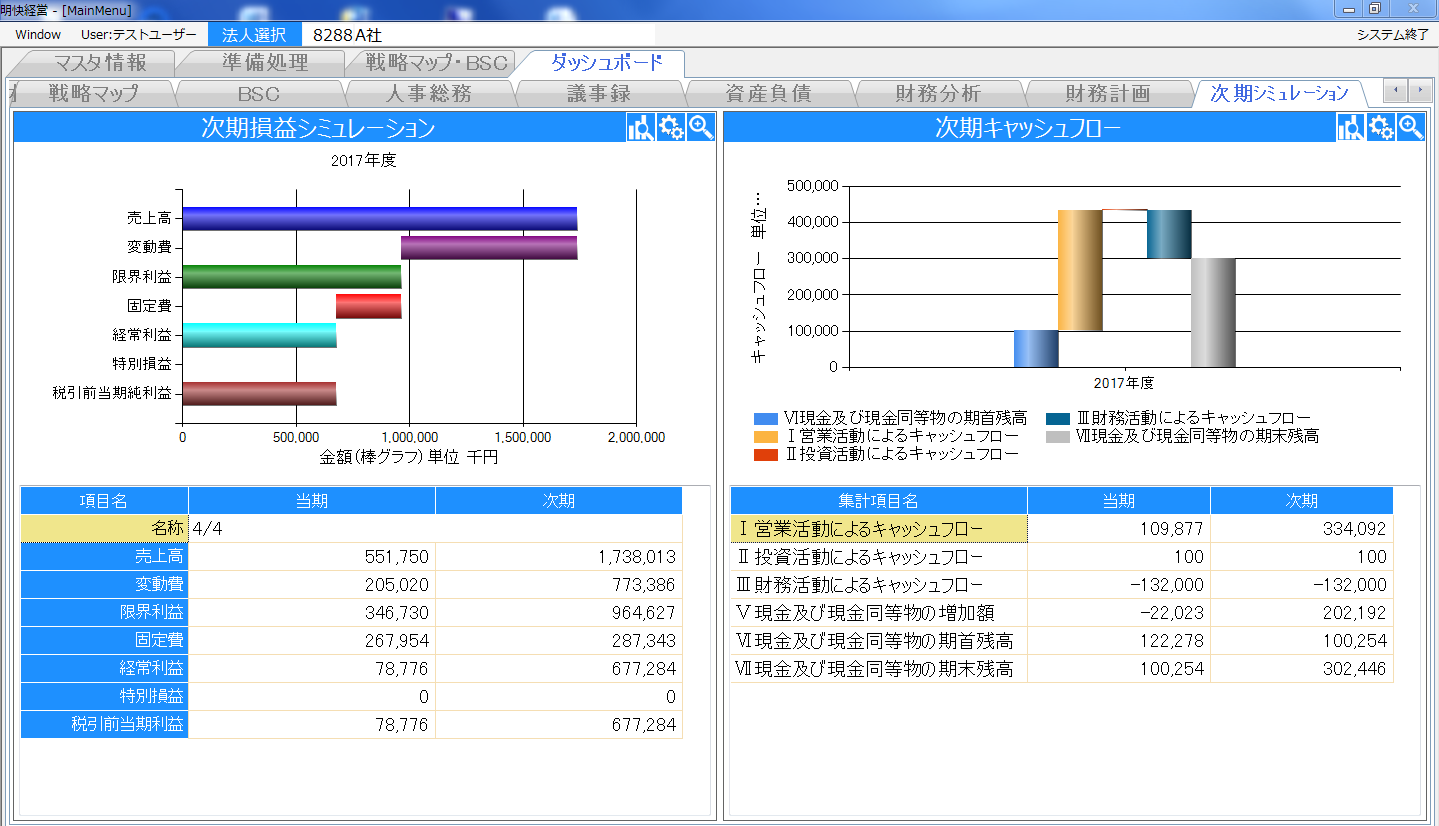The width and height of the screenshot is (1439, 826).
Task: Click the 次期 column header in profit table
Action: (x=558, y=501)
